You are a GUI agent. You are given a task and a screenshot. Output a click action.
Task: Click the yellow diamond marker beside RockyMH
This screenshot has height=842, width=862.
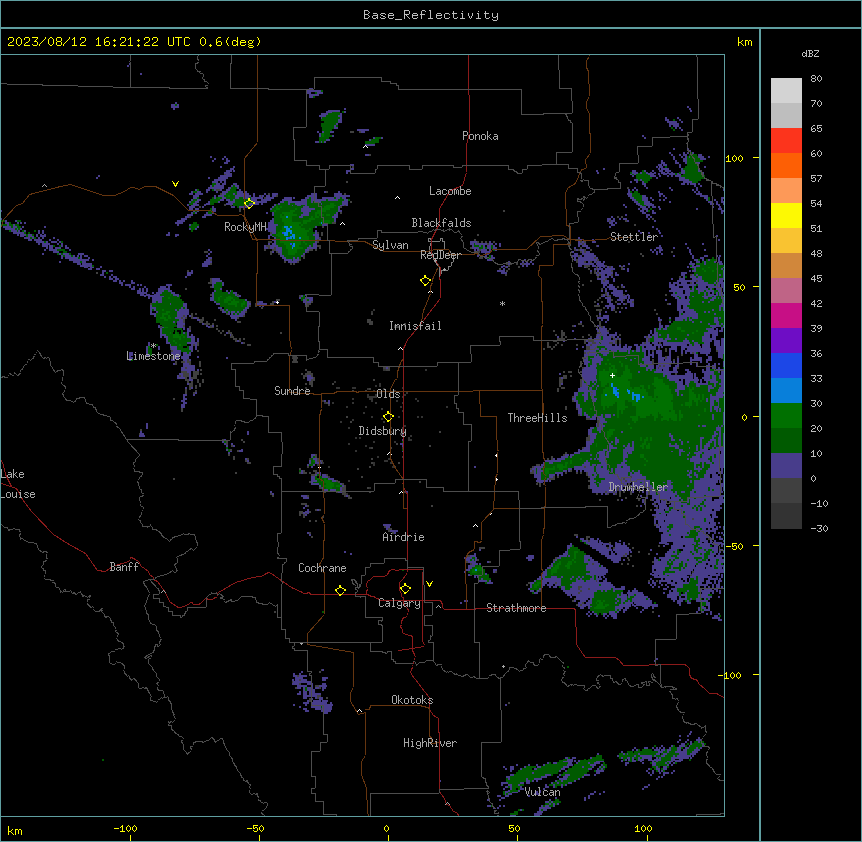coord(249,203)
